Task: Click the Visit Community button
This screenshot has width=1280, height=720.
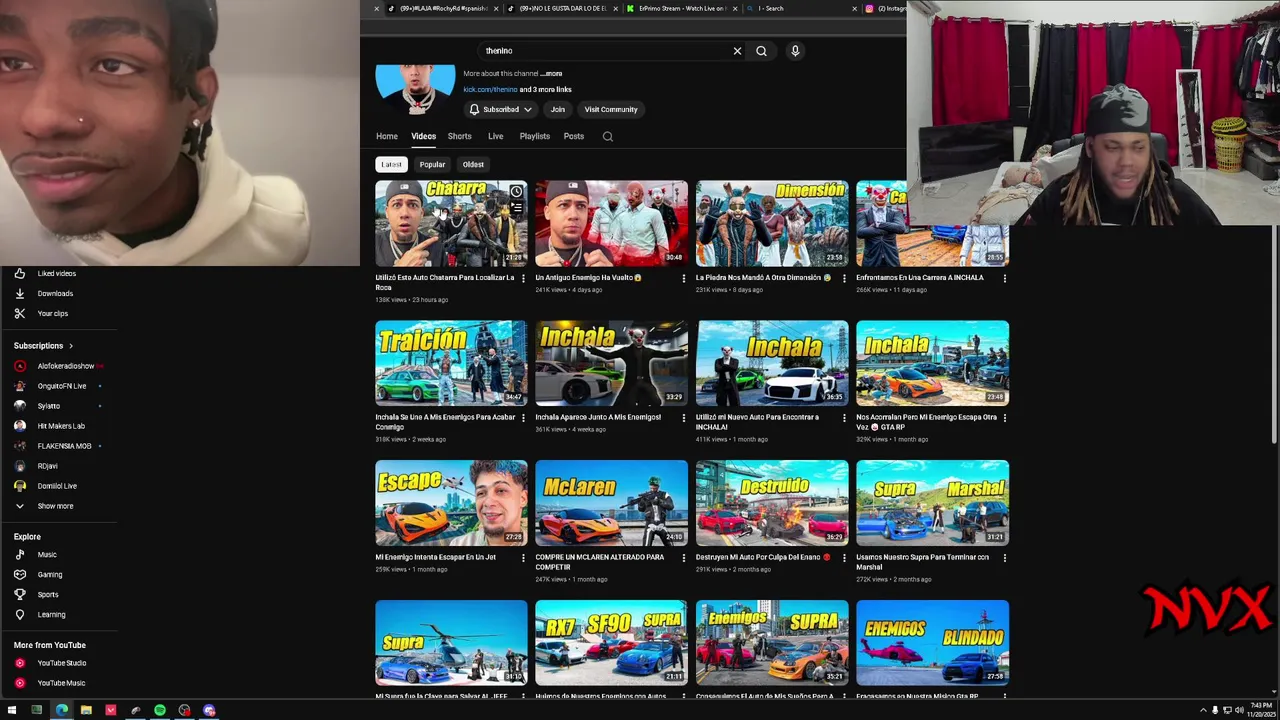Action: click(611, 109)
